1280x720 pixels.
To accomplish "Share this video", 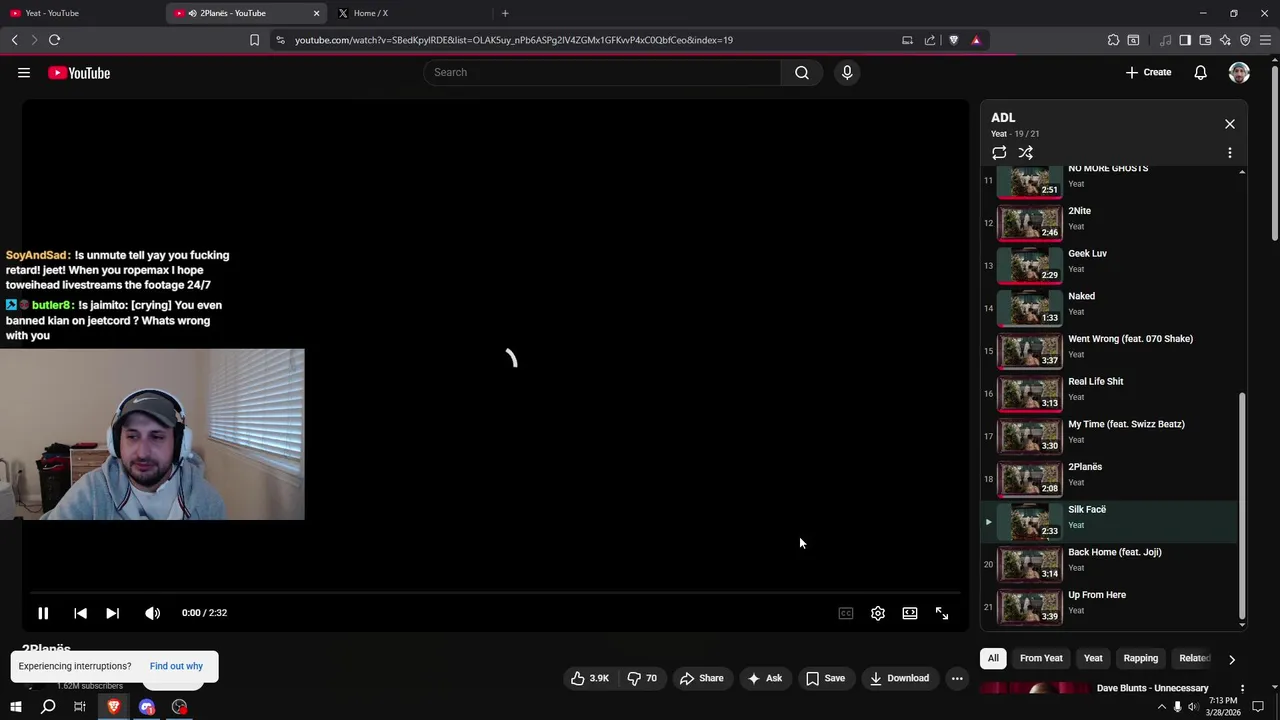I will pyautogui.click(x=702, y=678).
